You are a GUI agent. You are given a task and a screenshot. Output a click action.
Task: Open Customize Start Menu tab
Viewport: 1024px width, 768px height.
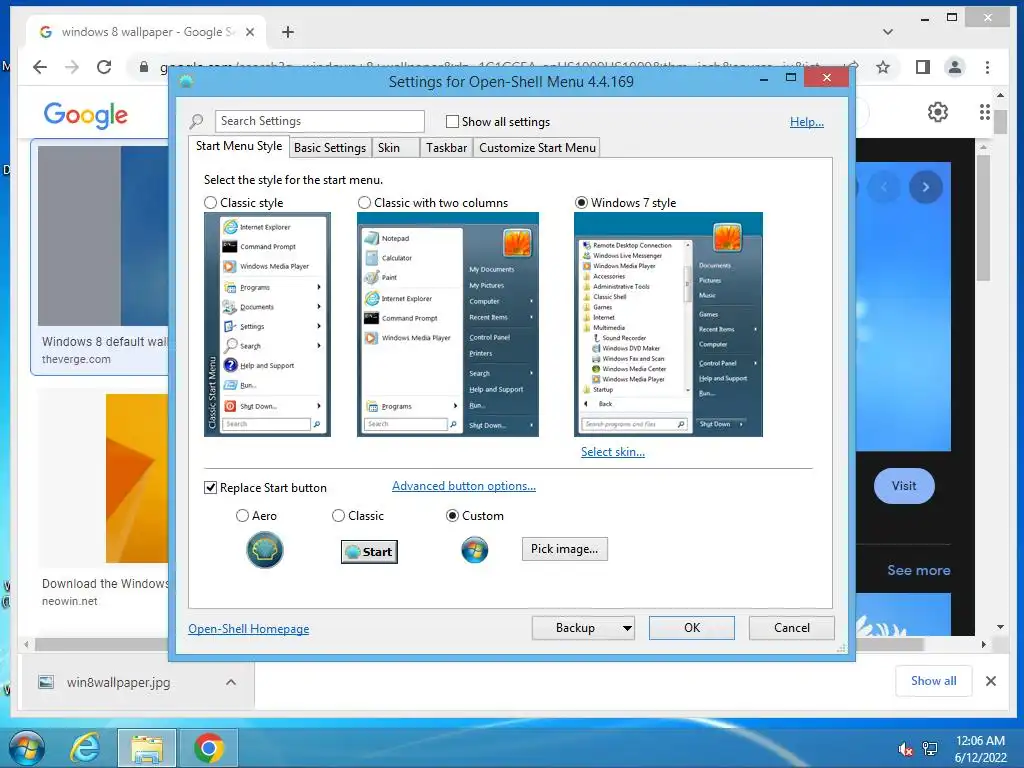(x=537, y=148)
